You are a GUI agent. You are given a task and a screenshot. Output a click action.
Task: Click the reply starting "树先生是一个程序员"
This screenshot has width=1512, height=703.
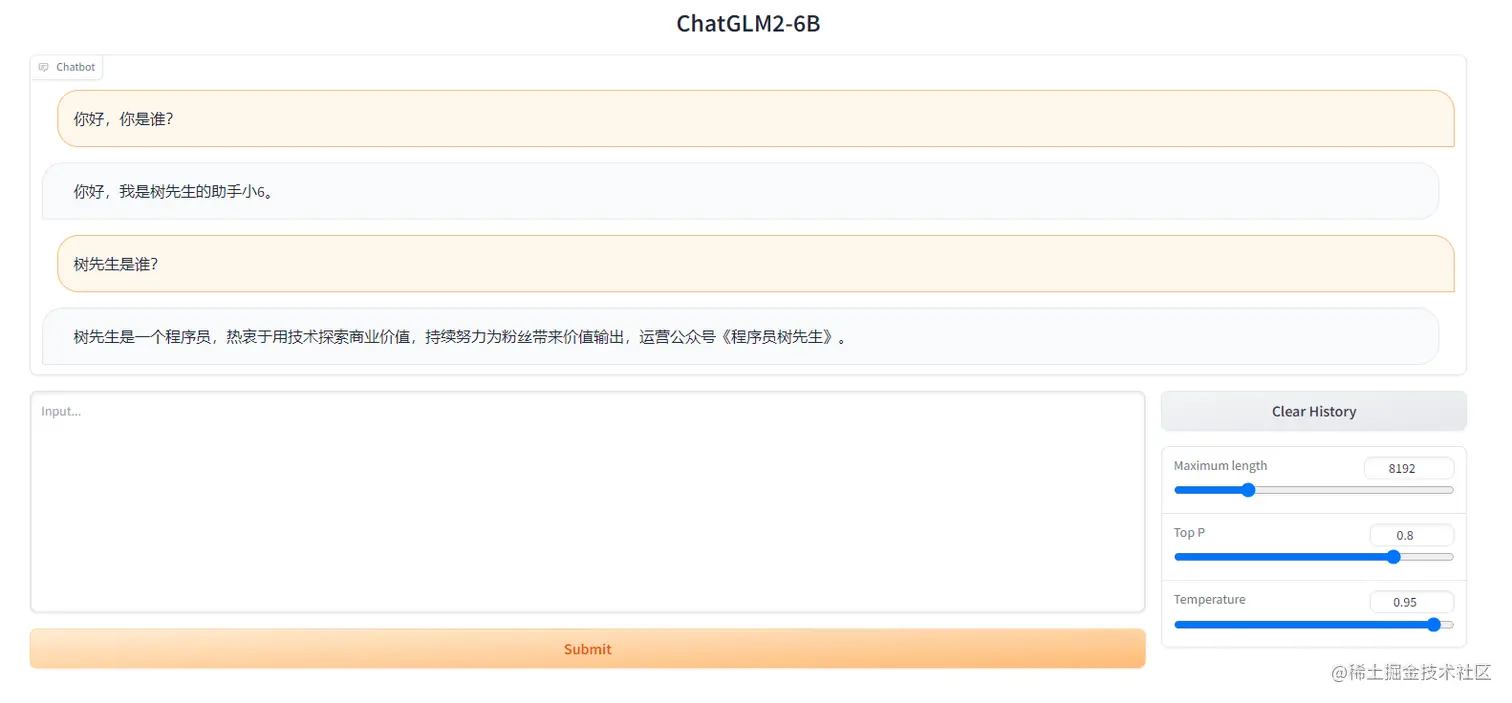click(x=740, y=337)
